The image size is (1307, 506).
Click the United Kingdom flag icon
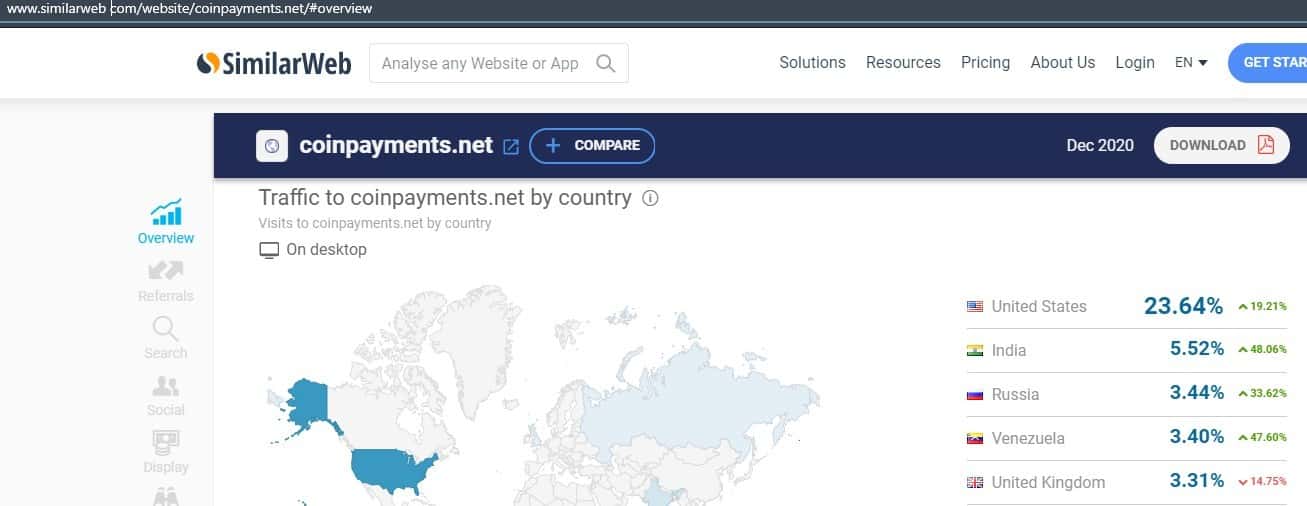[x=975, y=483]
